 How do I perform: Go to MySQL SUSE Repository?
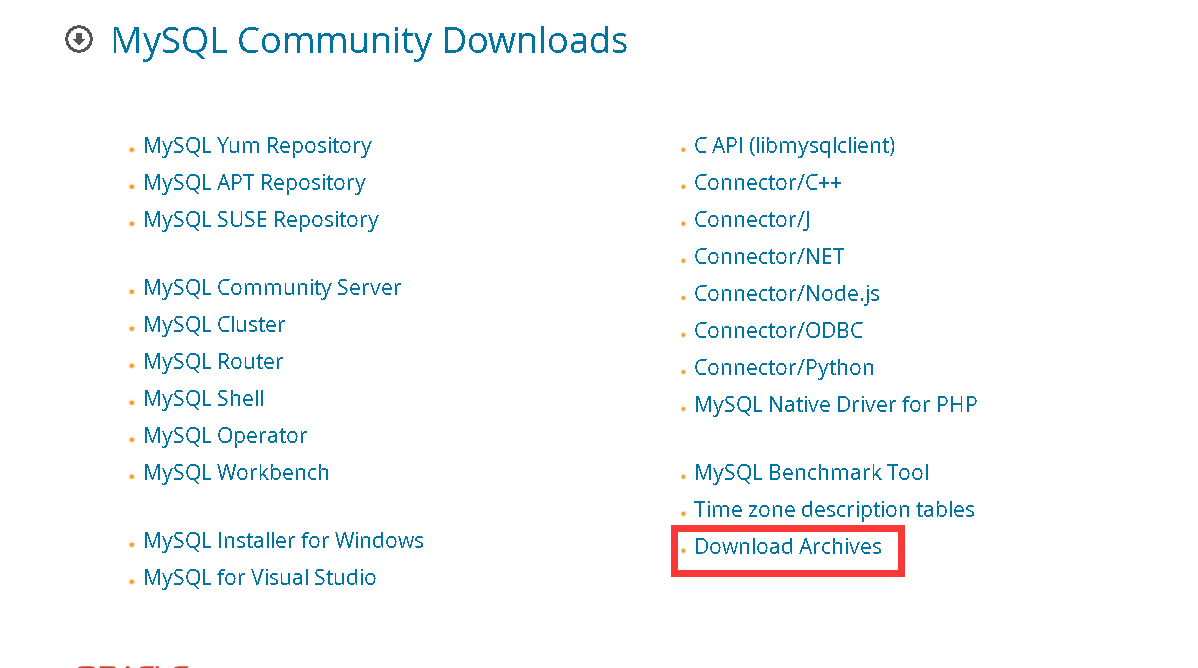pyautogui.click(x=261, y=220)
